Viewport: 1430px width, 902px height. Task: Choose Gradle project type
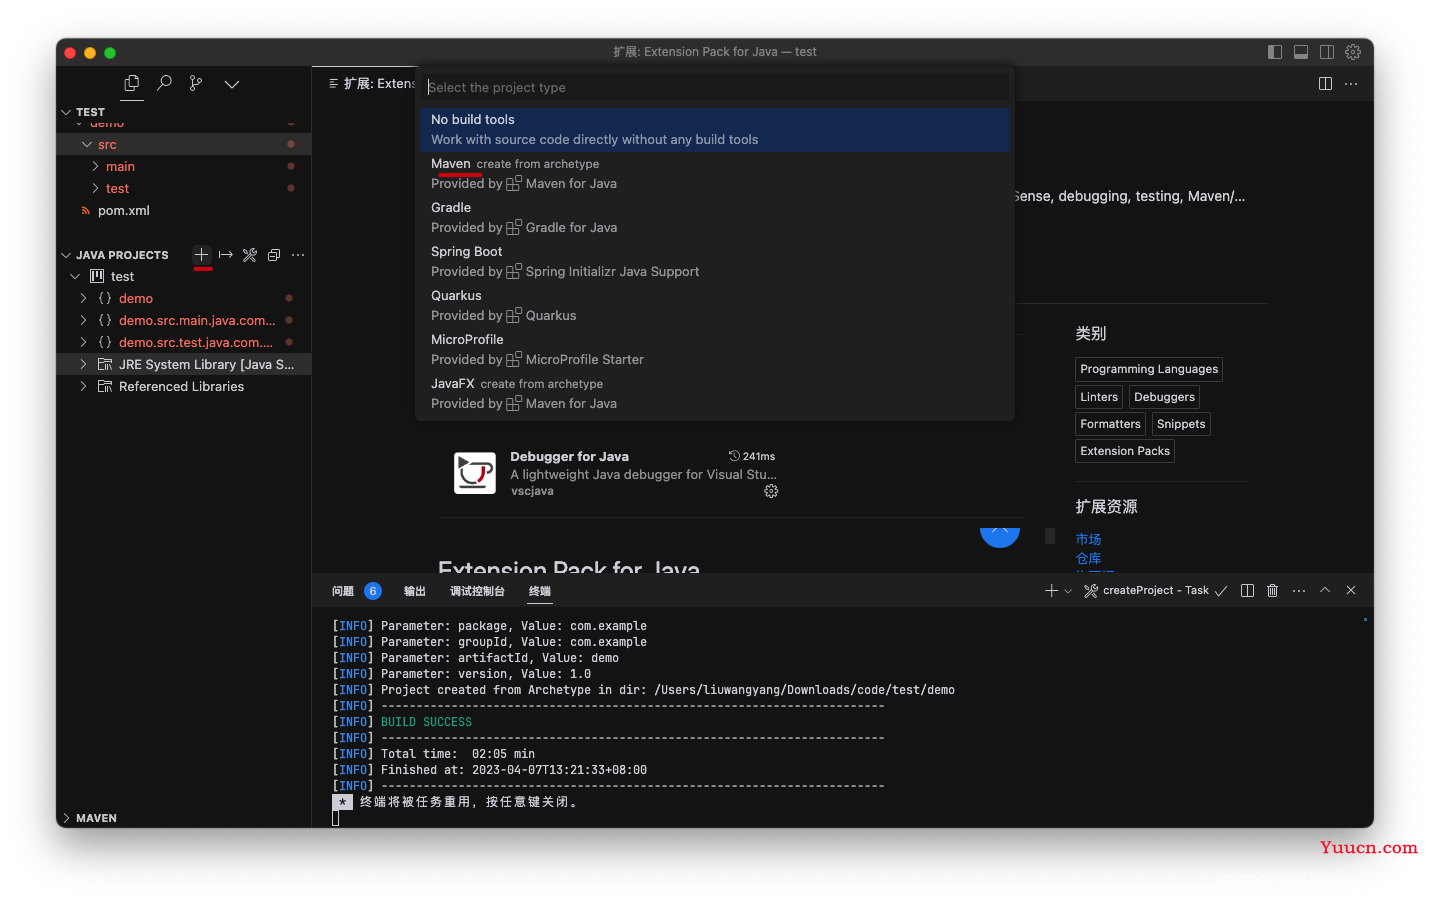coord(715,218)
